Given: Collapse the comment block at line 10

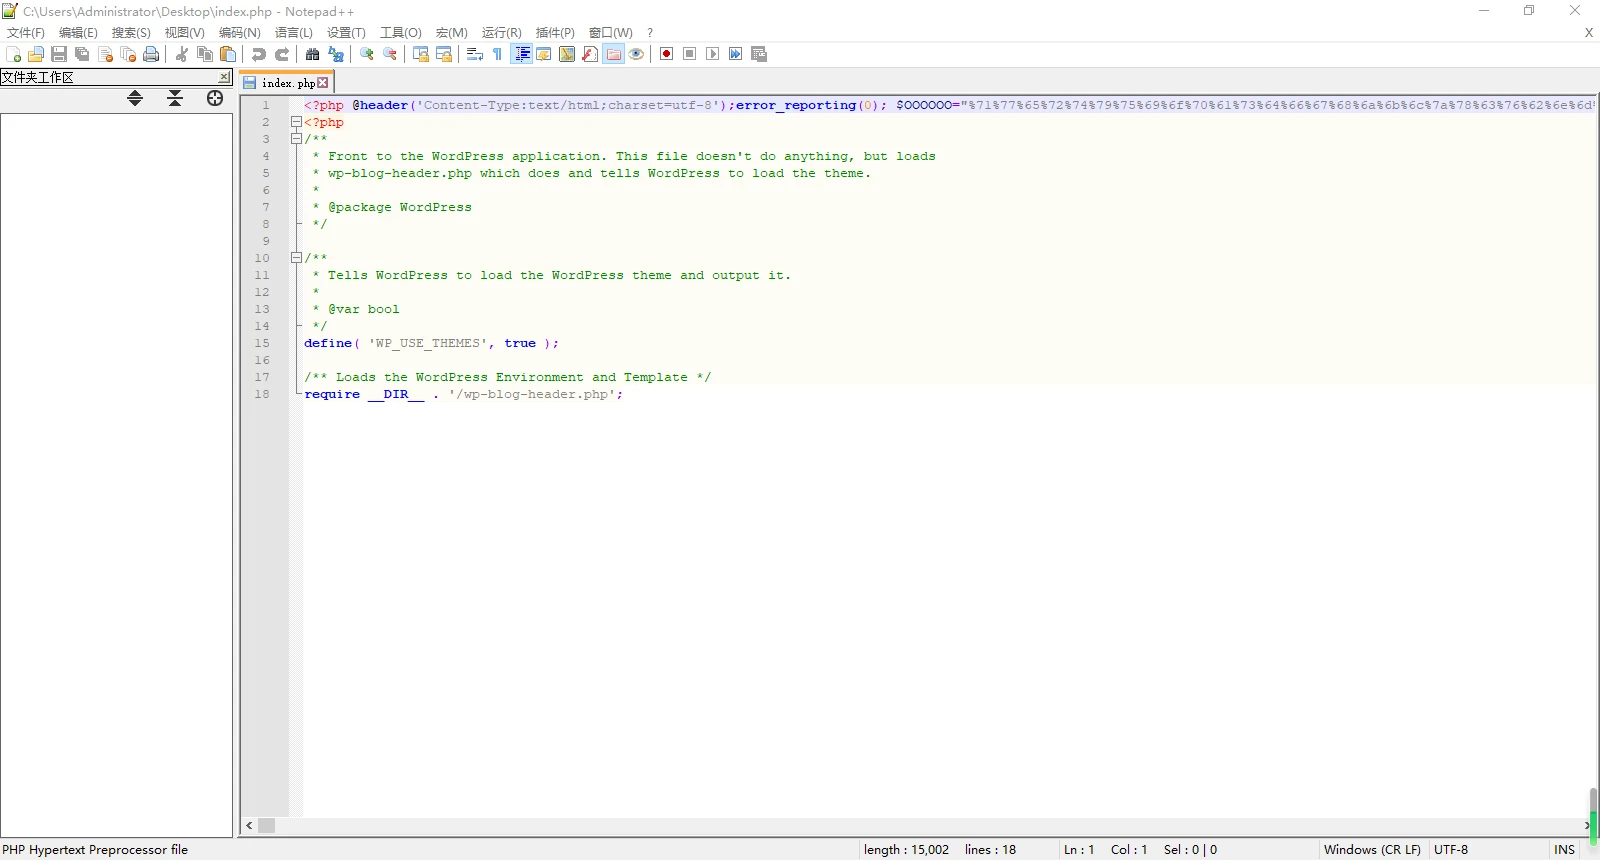Looking at the screenshot, I should (296, 258).
